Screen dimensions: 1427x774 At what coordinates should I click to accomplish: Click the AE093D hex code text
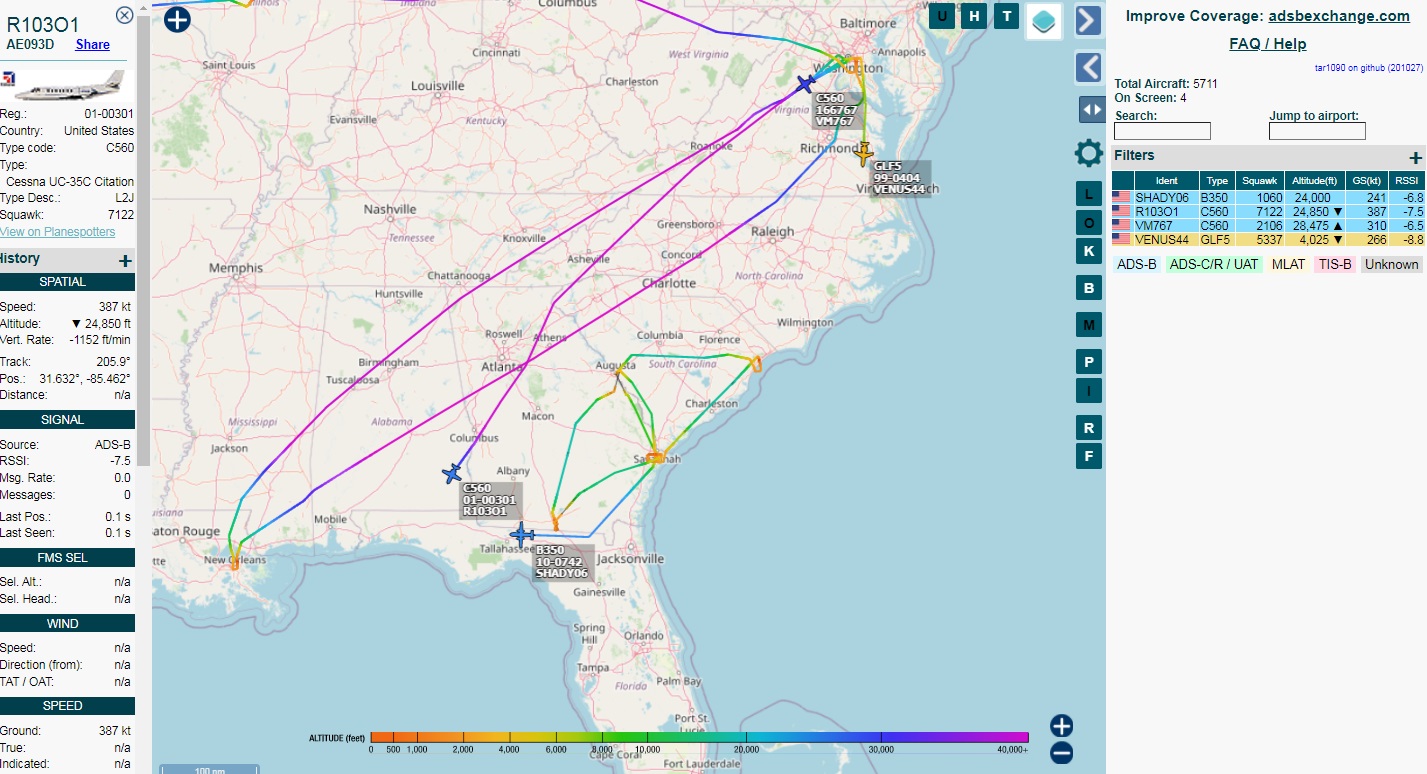(x=30, y=44)
